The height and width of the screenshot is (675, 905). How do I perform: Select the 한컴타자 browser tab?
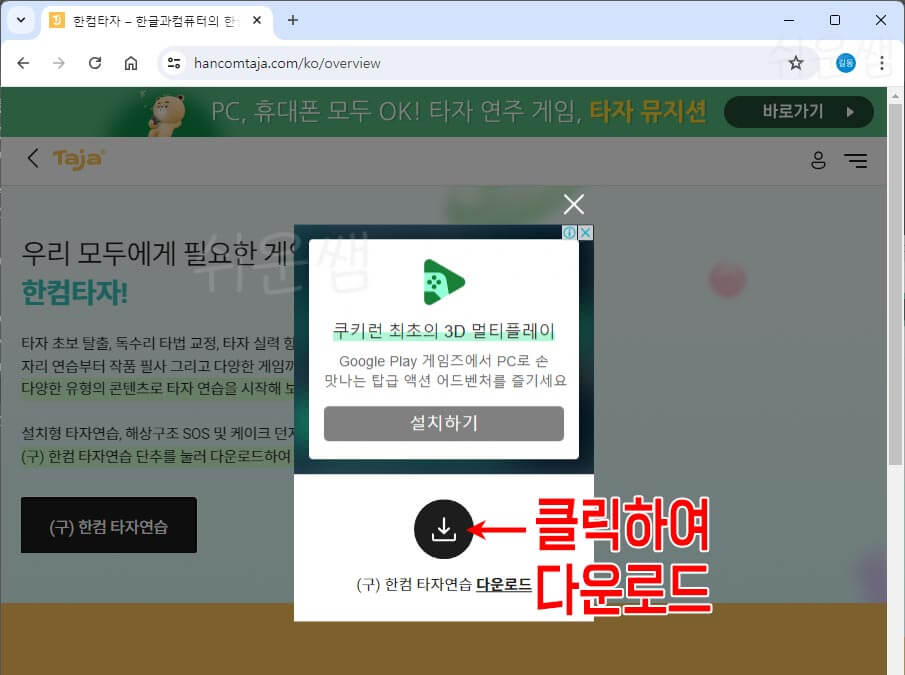[x=155, y=21]
